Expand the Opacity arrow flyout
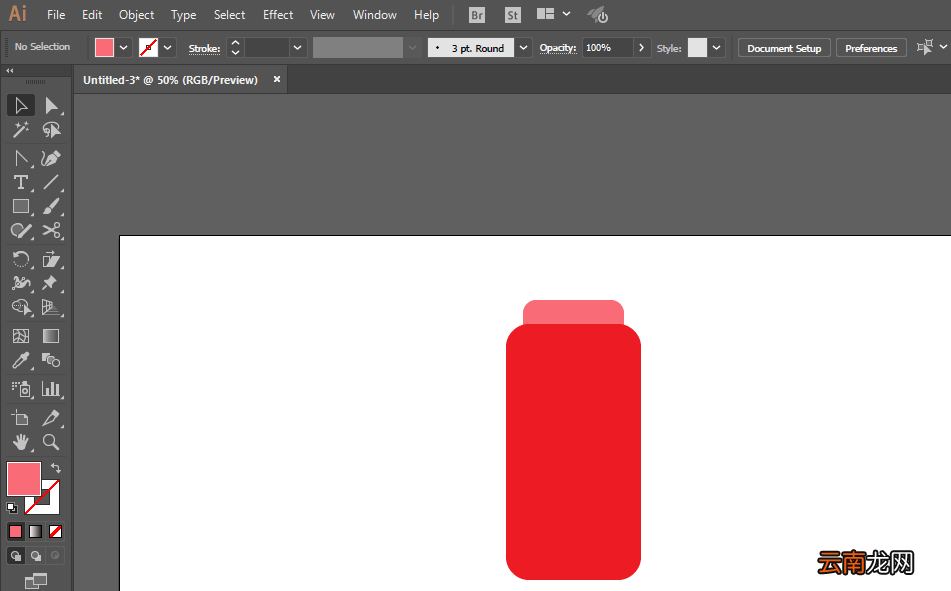The height and width of the screenshot is (591, 951). click(x=641, y=47)
